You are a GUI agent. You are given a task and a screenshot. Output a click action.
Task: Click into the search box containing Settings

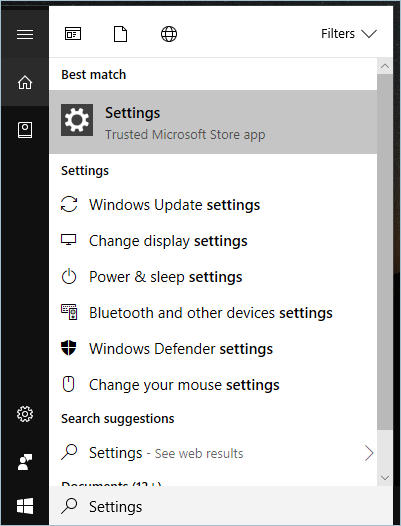point(221,506)
